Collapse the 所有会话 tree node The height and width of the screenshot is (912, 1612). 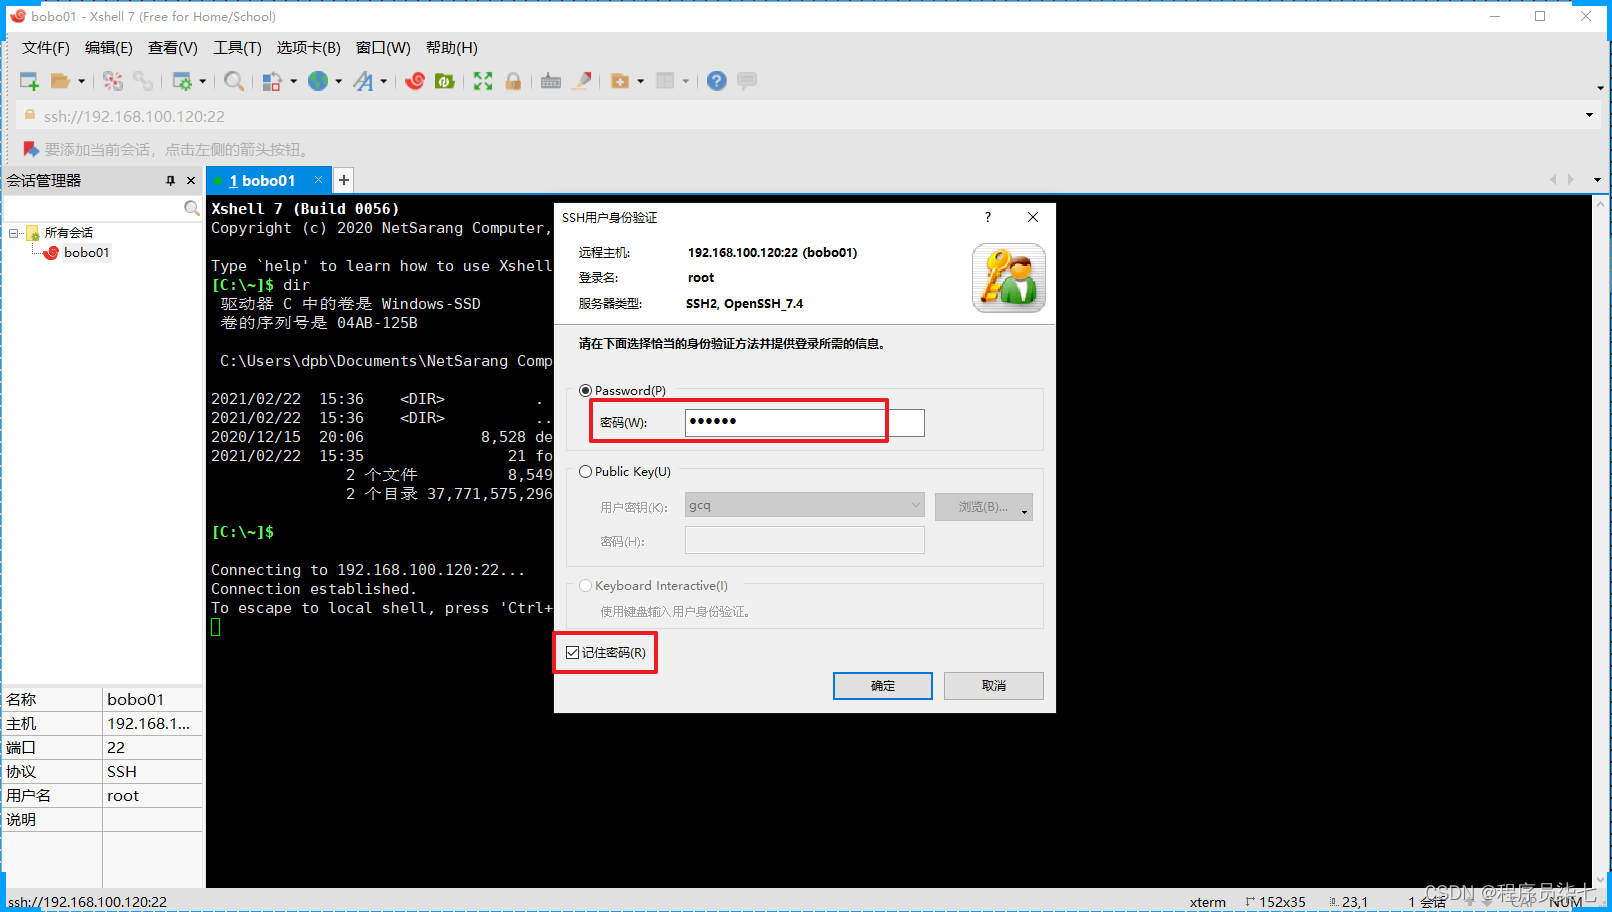[14, 233]
